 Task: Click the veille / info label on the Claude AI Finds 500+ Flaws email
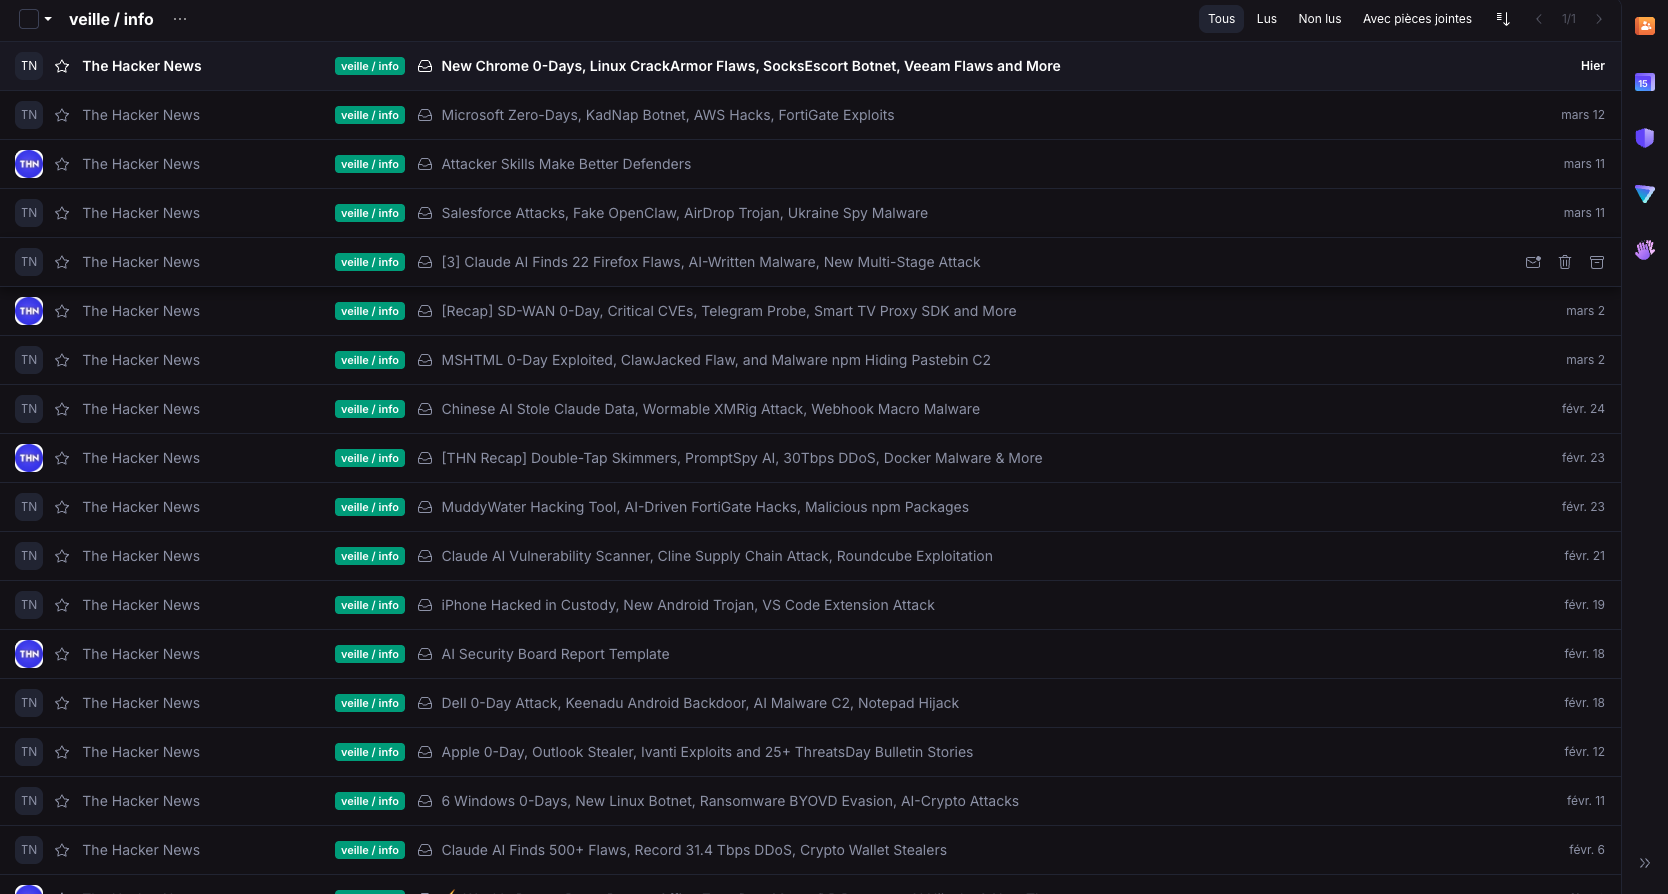[x=370, y=850]
